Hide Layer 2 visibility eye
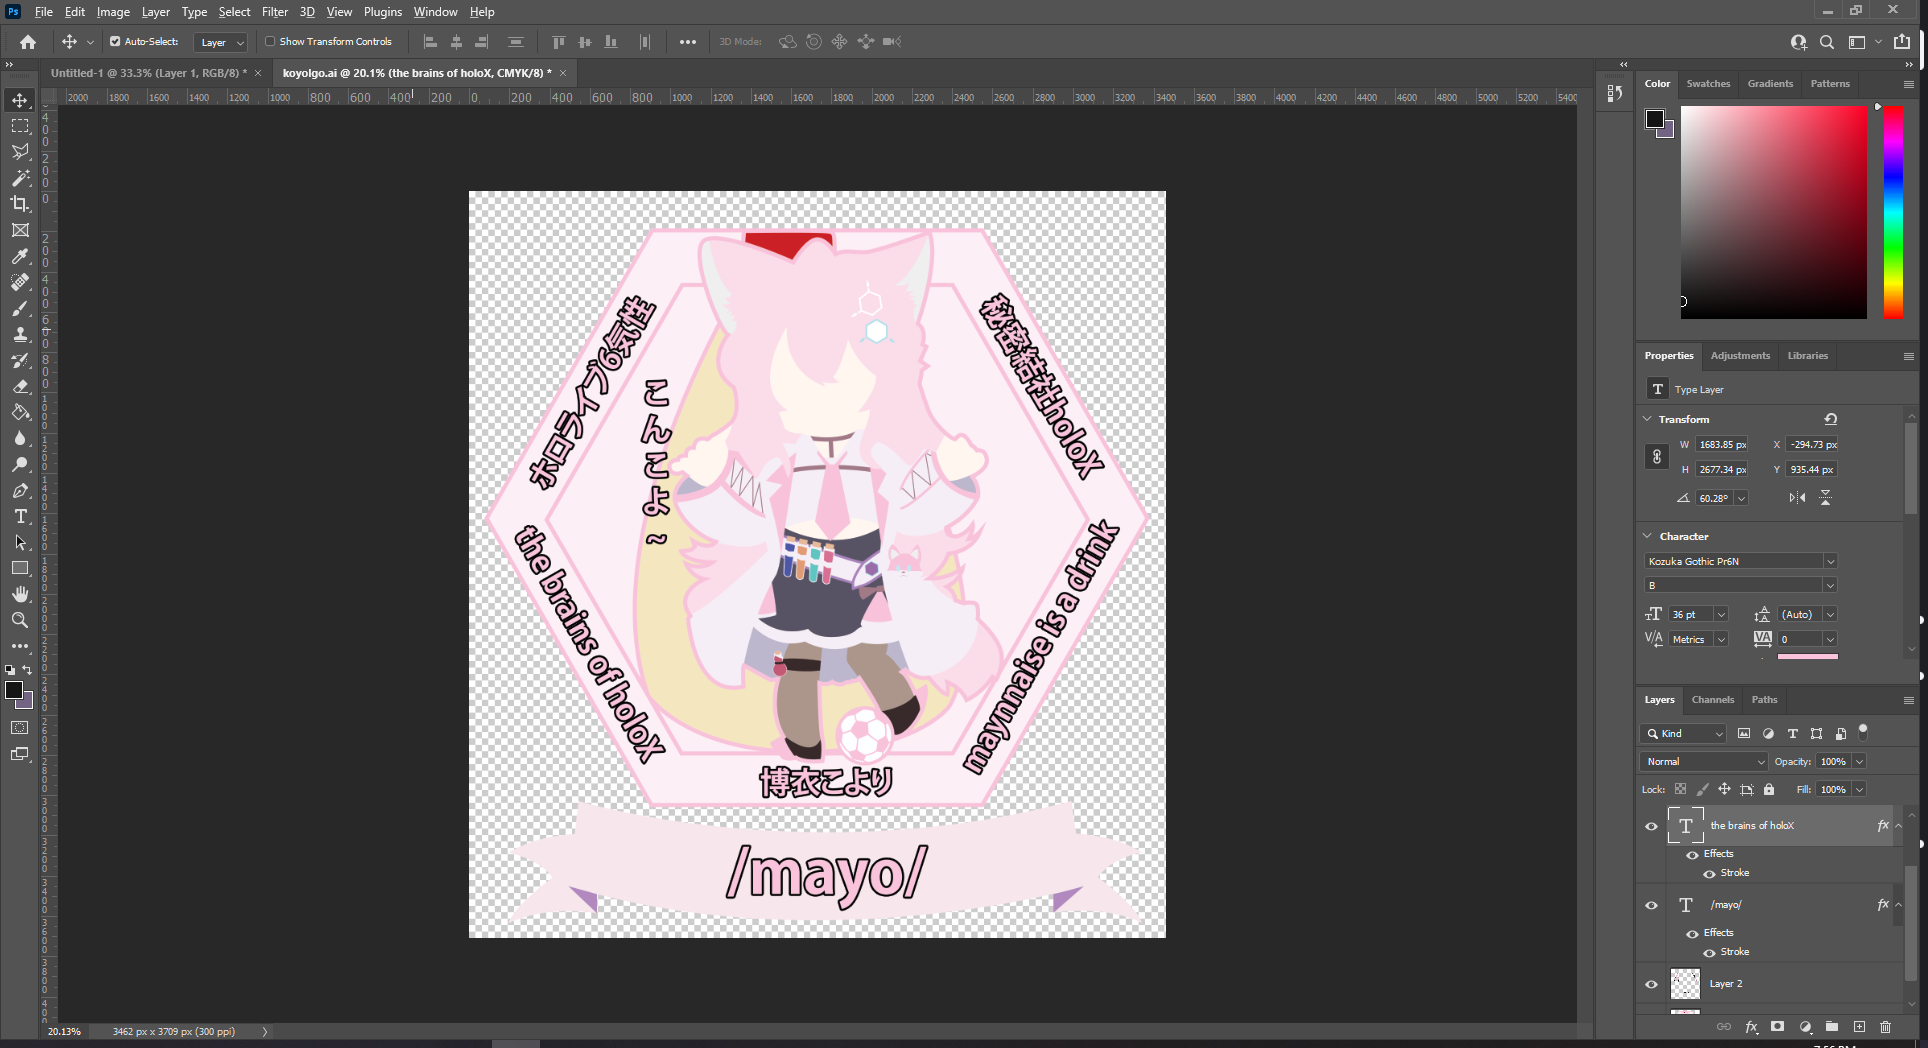This screenshot has height=1048, width=1928. pos(1651,984)
